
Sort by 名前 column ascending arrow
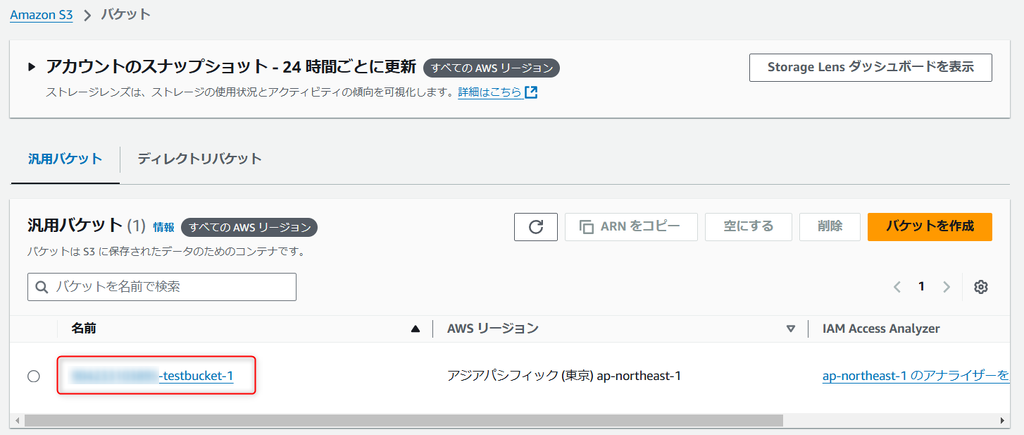coord(415,329)
